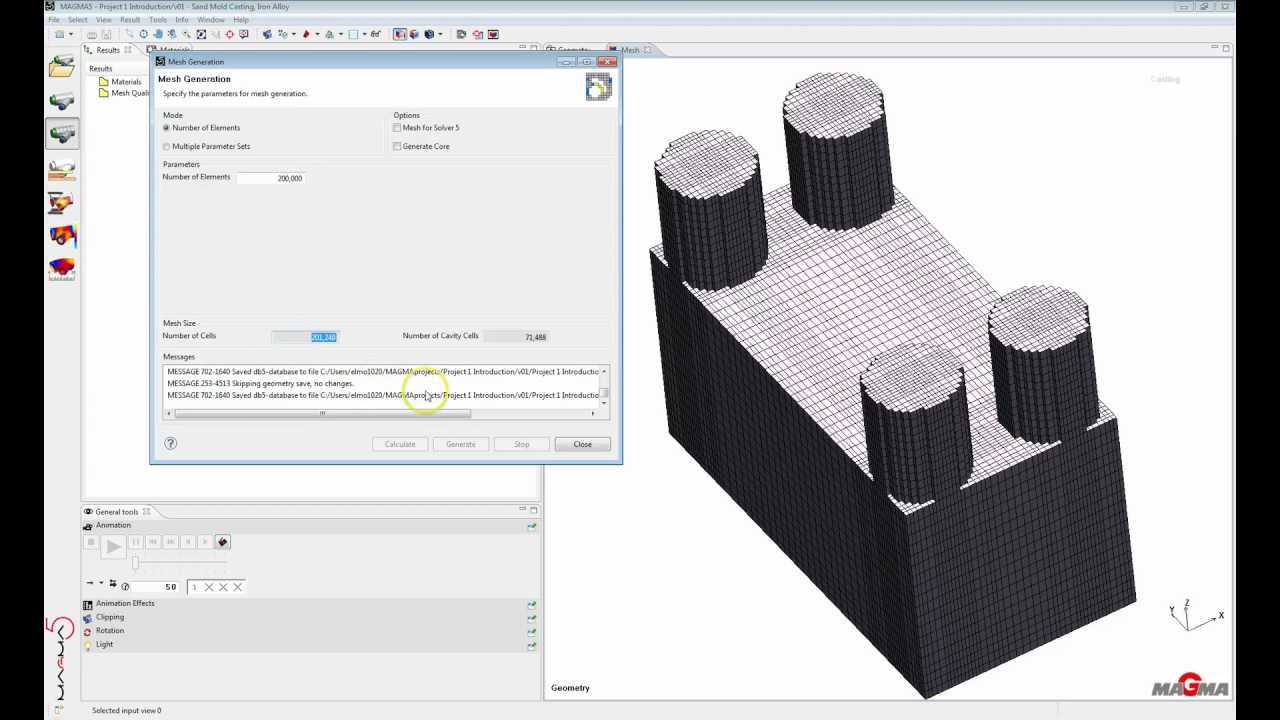Click the Materials folder icon in Results tree

pos(104,82)
